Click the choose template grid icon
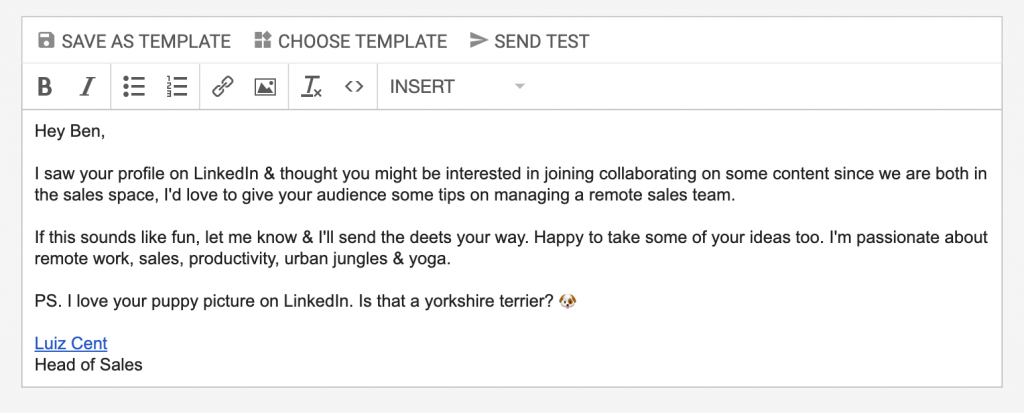Viewport: 1024px width, 413px height. coord(263,41)
